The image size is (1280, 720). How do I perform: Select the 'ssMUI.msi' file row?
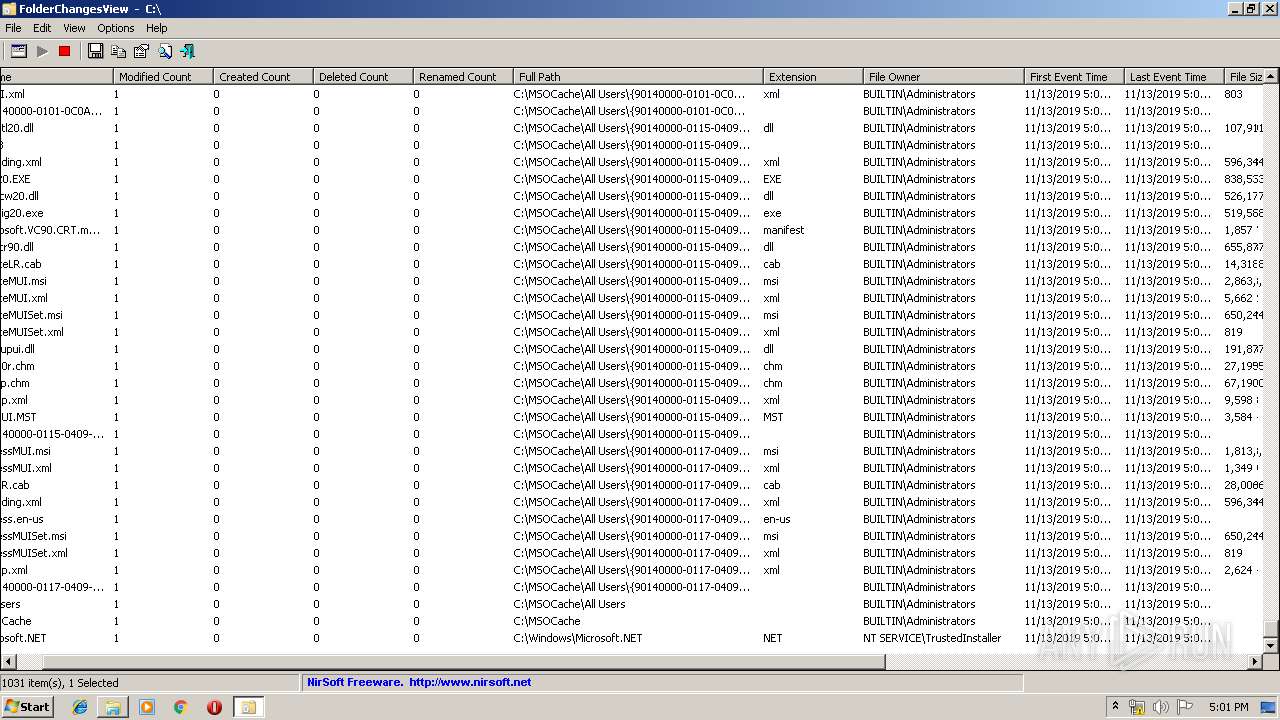pos(632,451)
